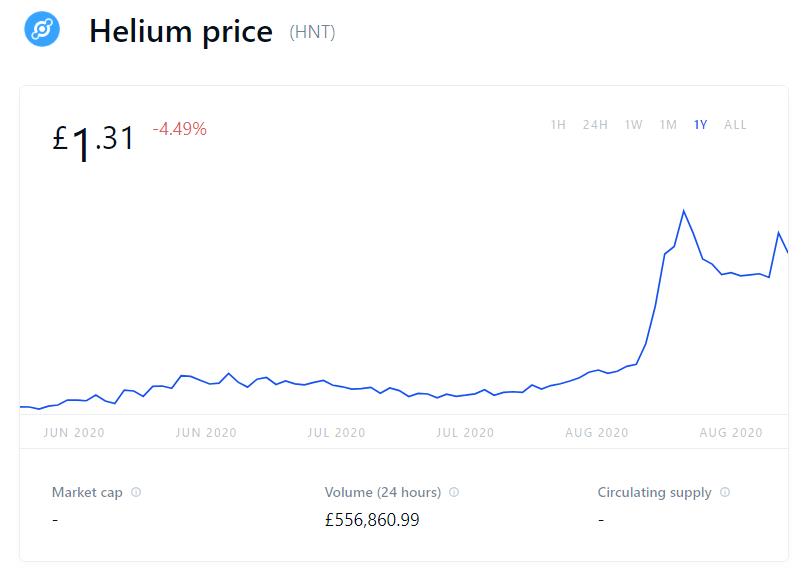Select the 1H time range
Viewport: 806px width, 576px height.
[x=558, y=125]
